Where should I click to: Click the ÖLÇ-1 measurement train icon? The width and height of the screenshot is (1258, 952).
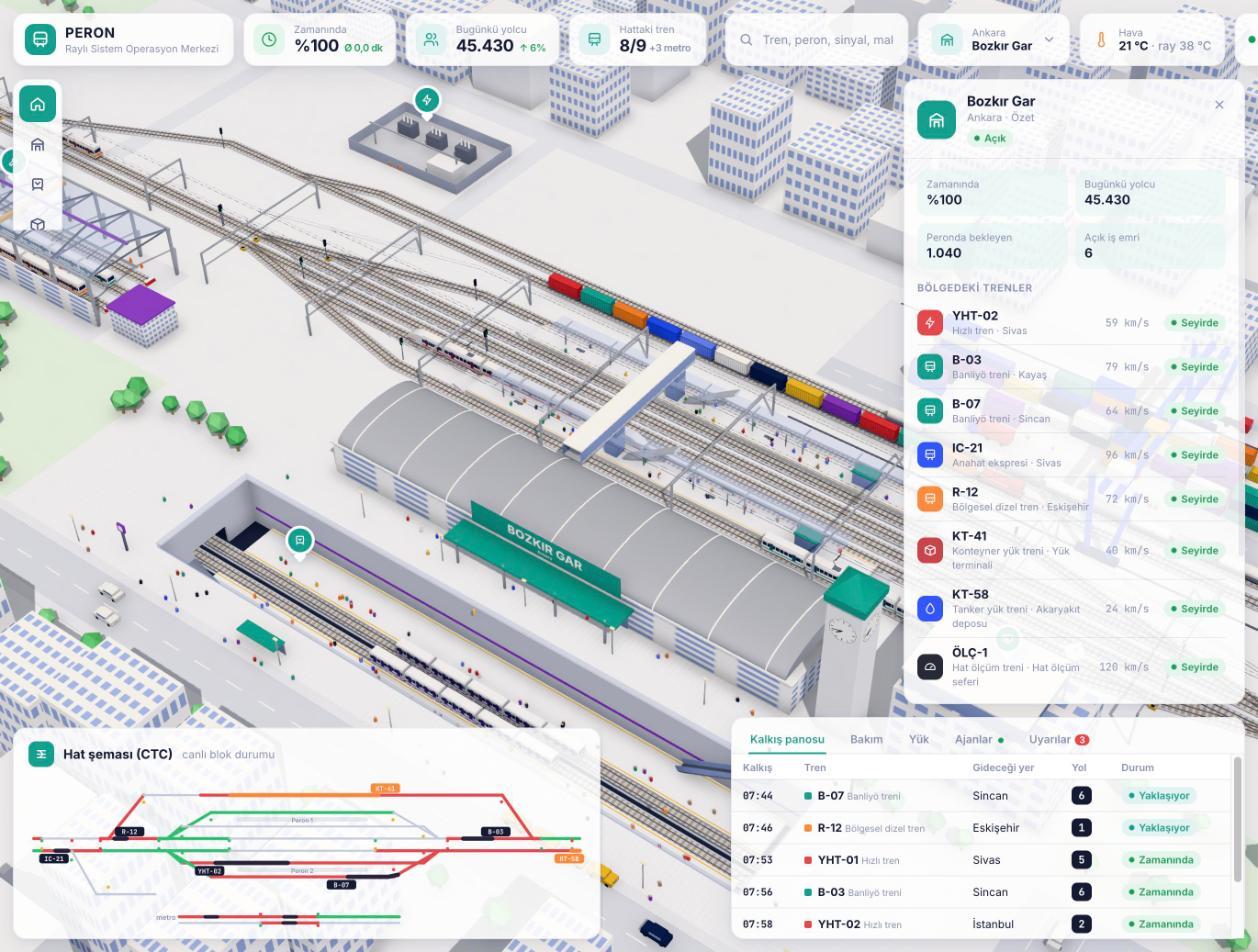(930, 667)
